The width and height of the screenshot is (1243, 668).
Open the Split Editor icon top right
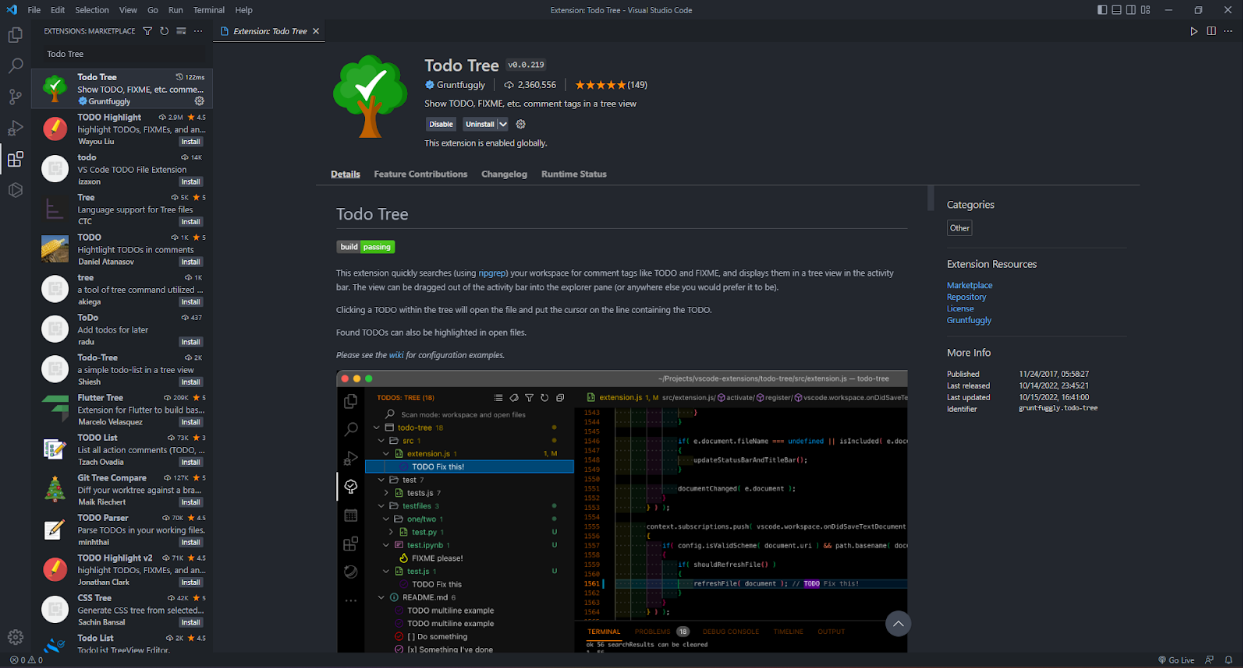[x=1210, y=31]
